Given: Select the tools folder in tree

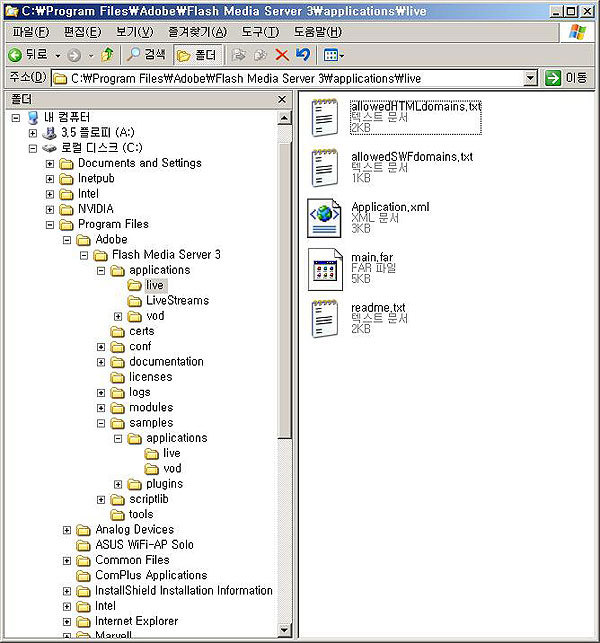Looking at the screenshot, I should click(132, 514).
